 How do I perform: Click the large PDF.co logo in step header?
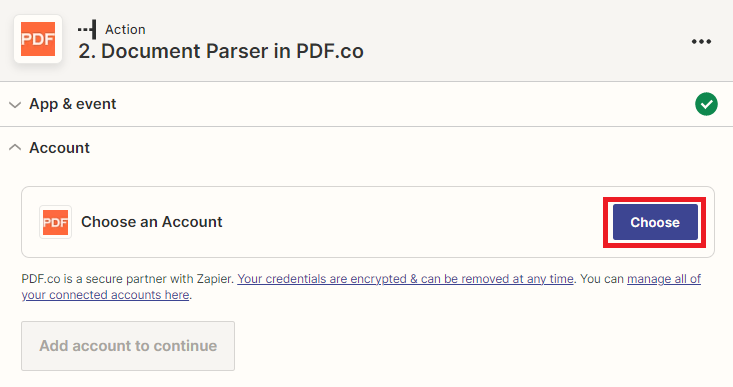click(x=38, y=39)
